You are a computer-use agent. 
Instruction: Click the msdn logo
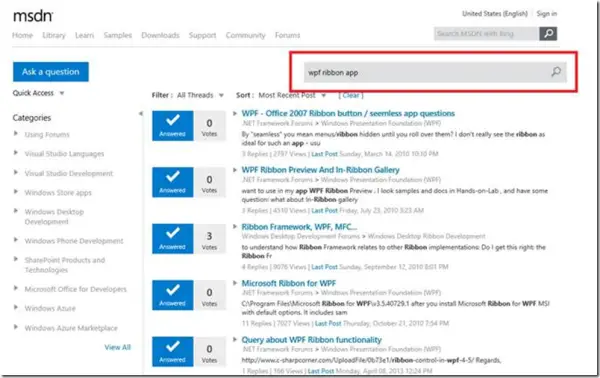click(33, 16)
